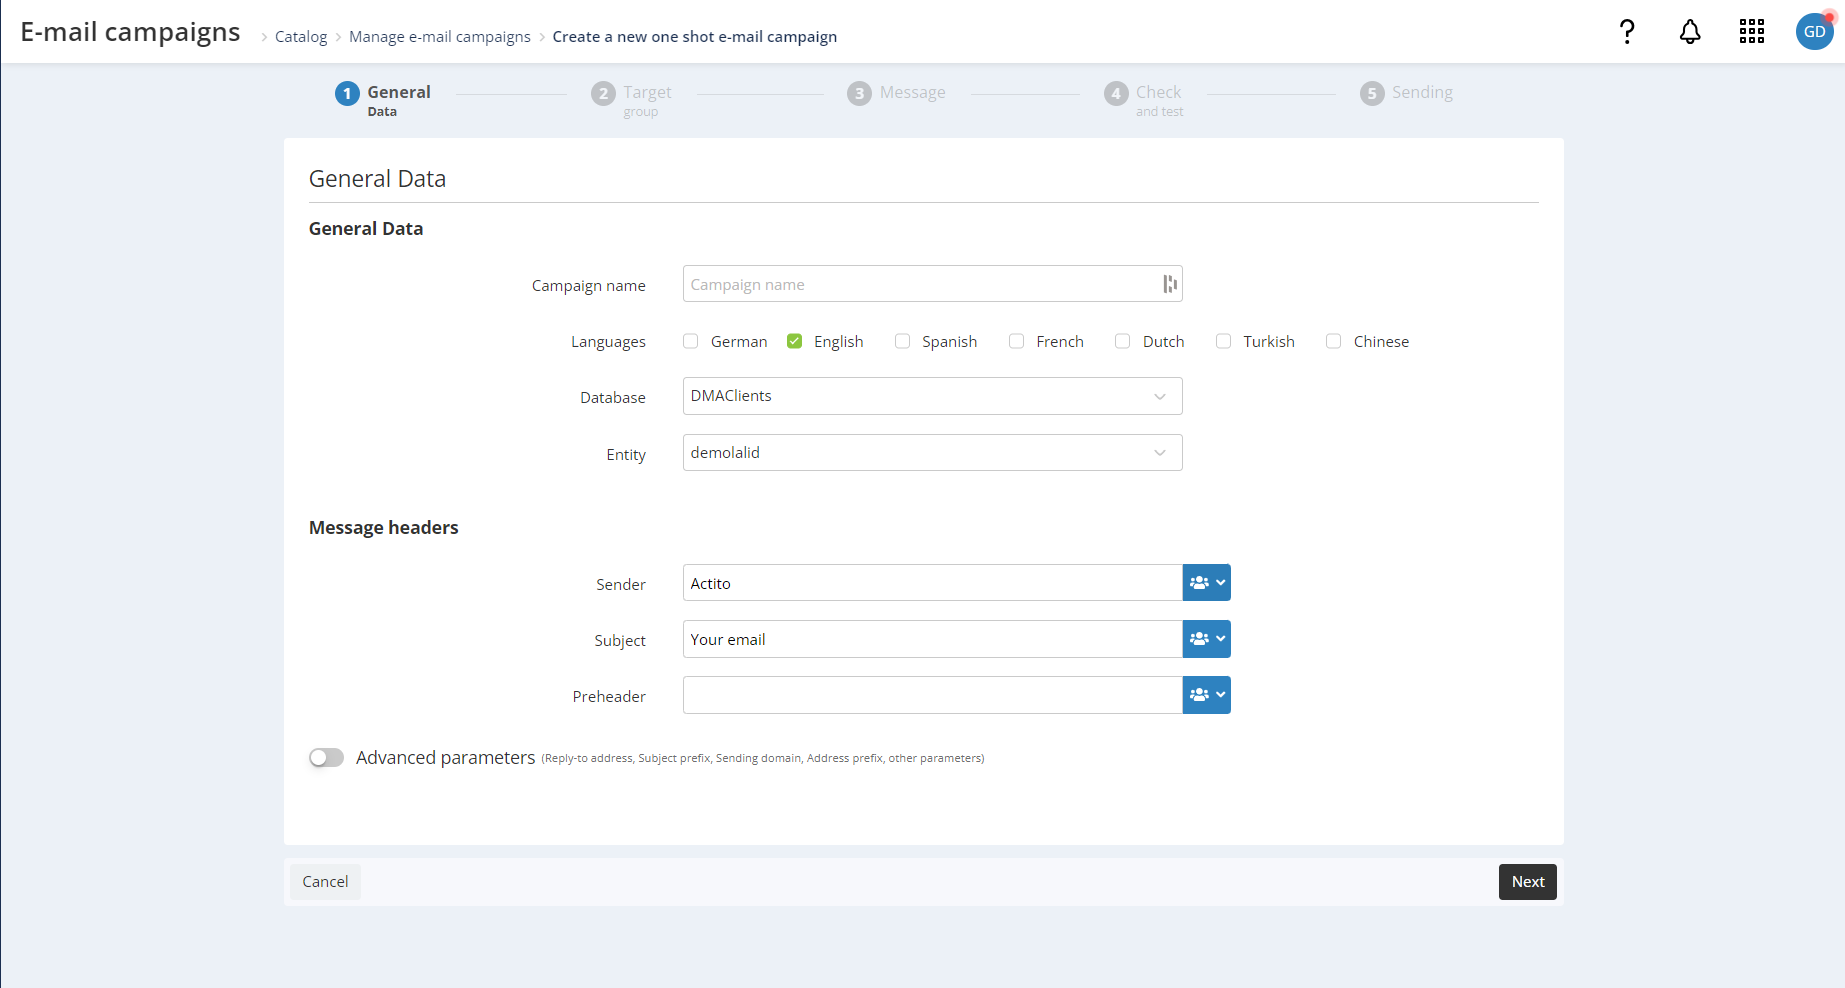Check the Chinese language checkbox
The width and height of the screenshot is (1845, 988).
(x=1334, y=341)
